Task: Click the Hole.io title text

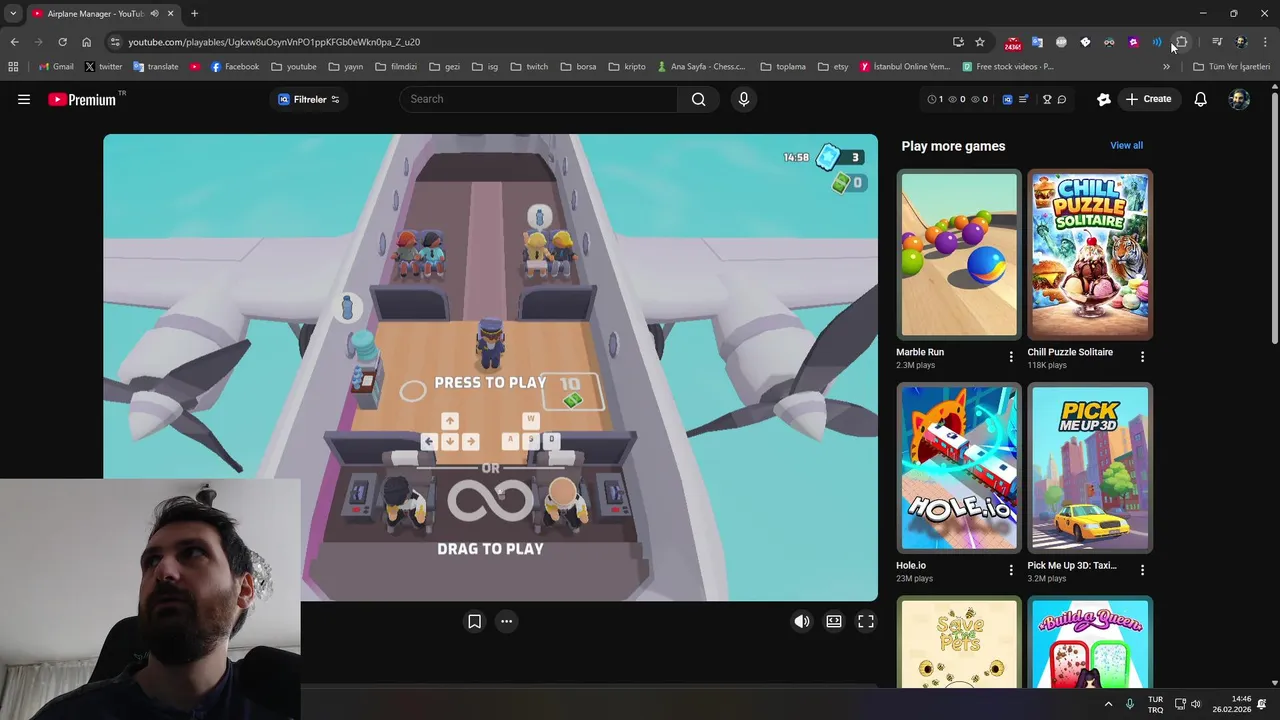Action: 911,565
